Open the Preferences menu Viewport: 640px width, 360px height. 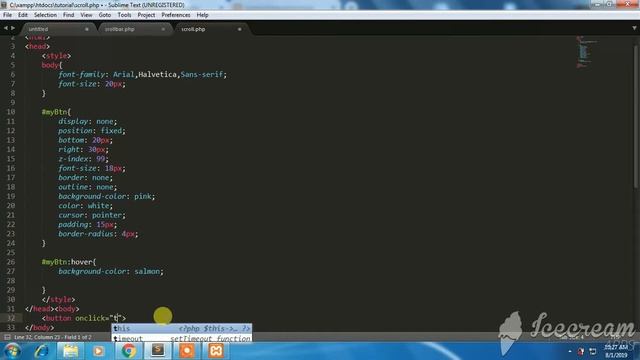[x=176, y=15]
